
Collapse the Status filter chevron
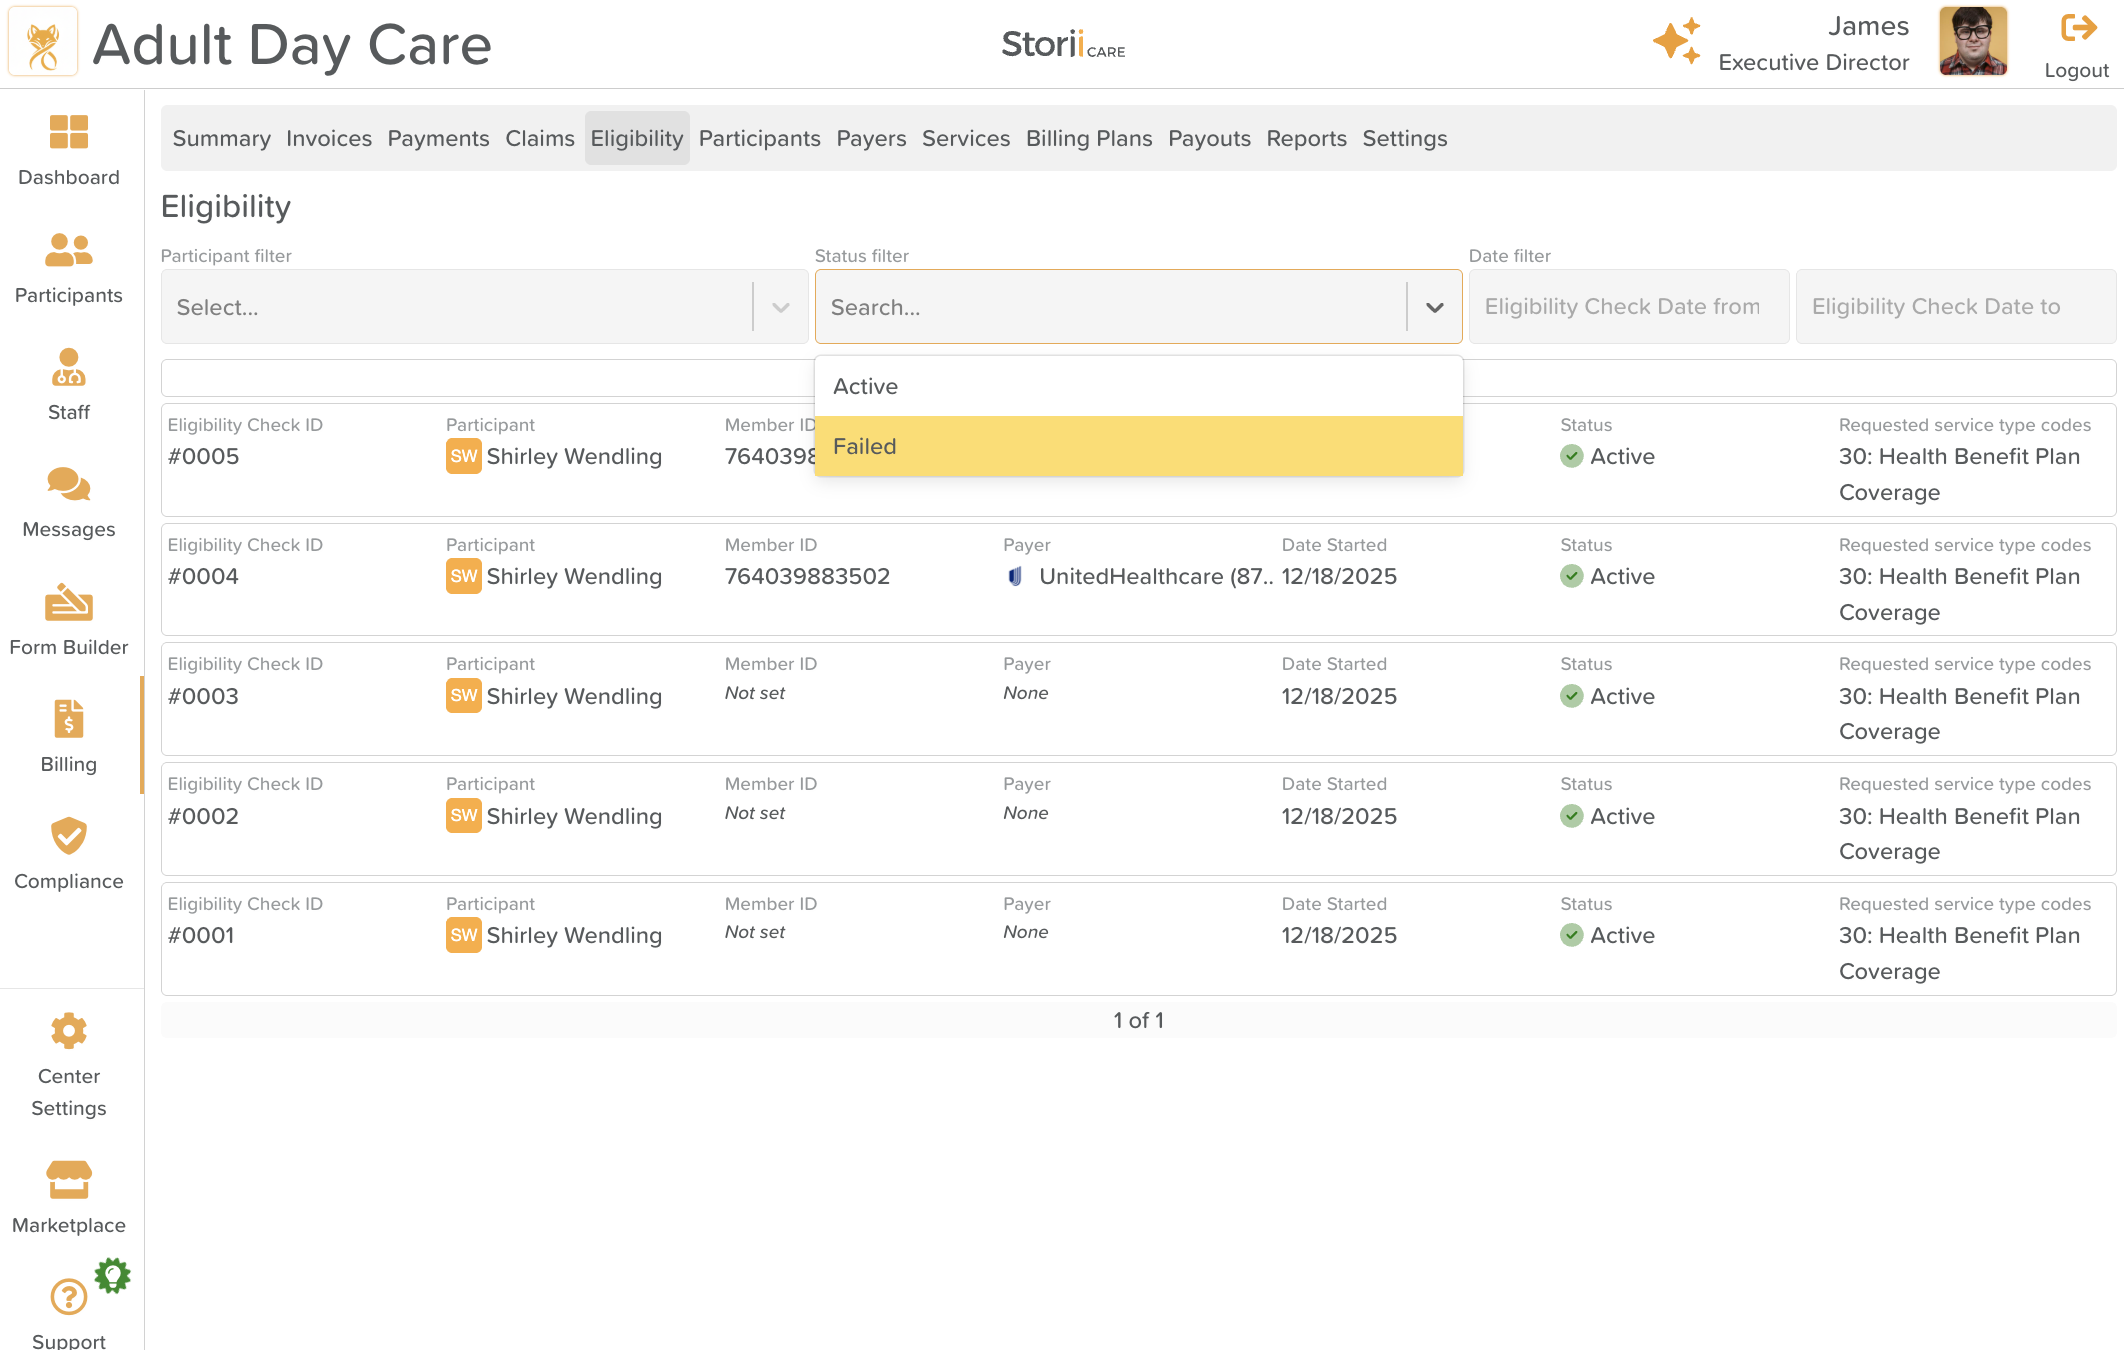click(x=1434, y=307)
